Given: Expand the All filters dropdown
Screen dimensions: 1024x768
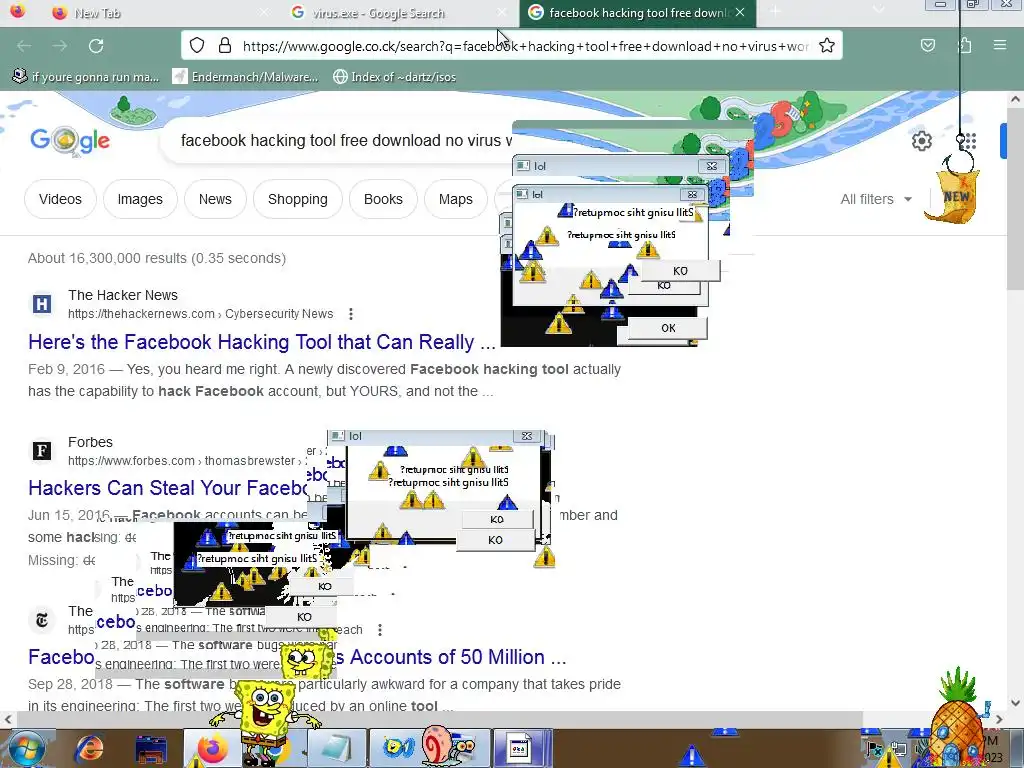Looking at the screenshot, I should (x=875, y=199).
